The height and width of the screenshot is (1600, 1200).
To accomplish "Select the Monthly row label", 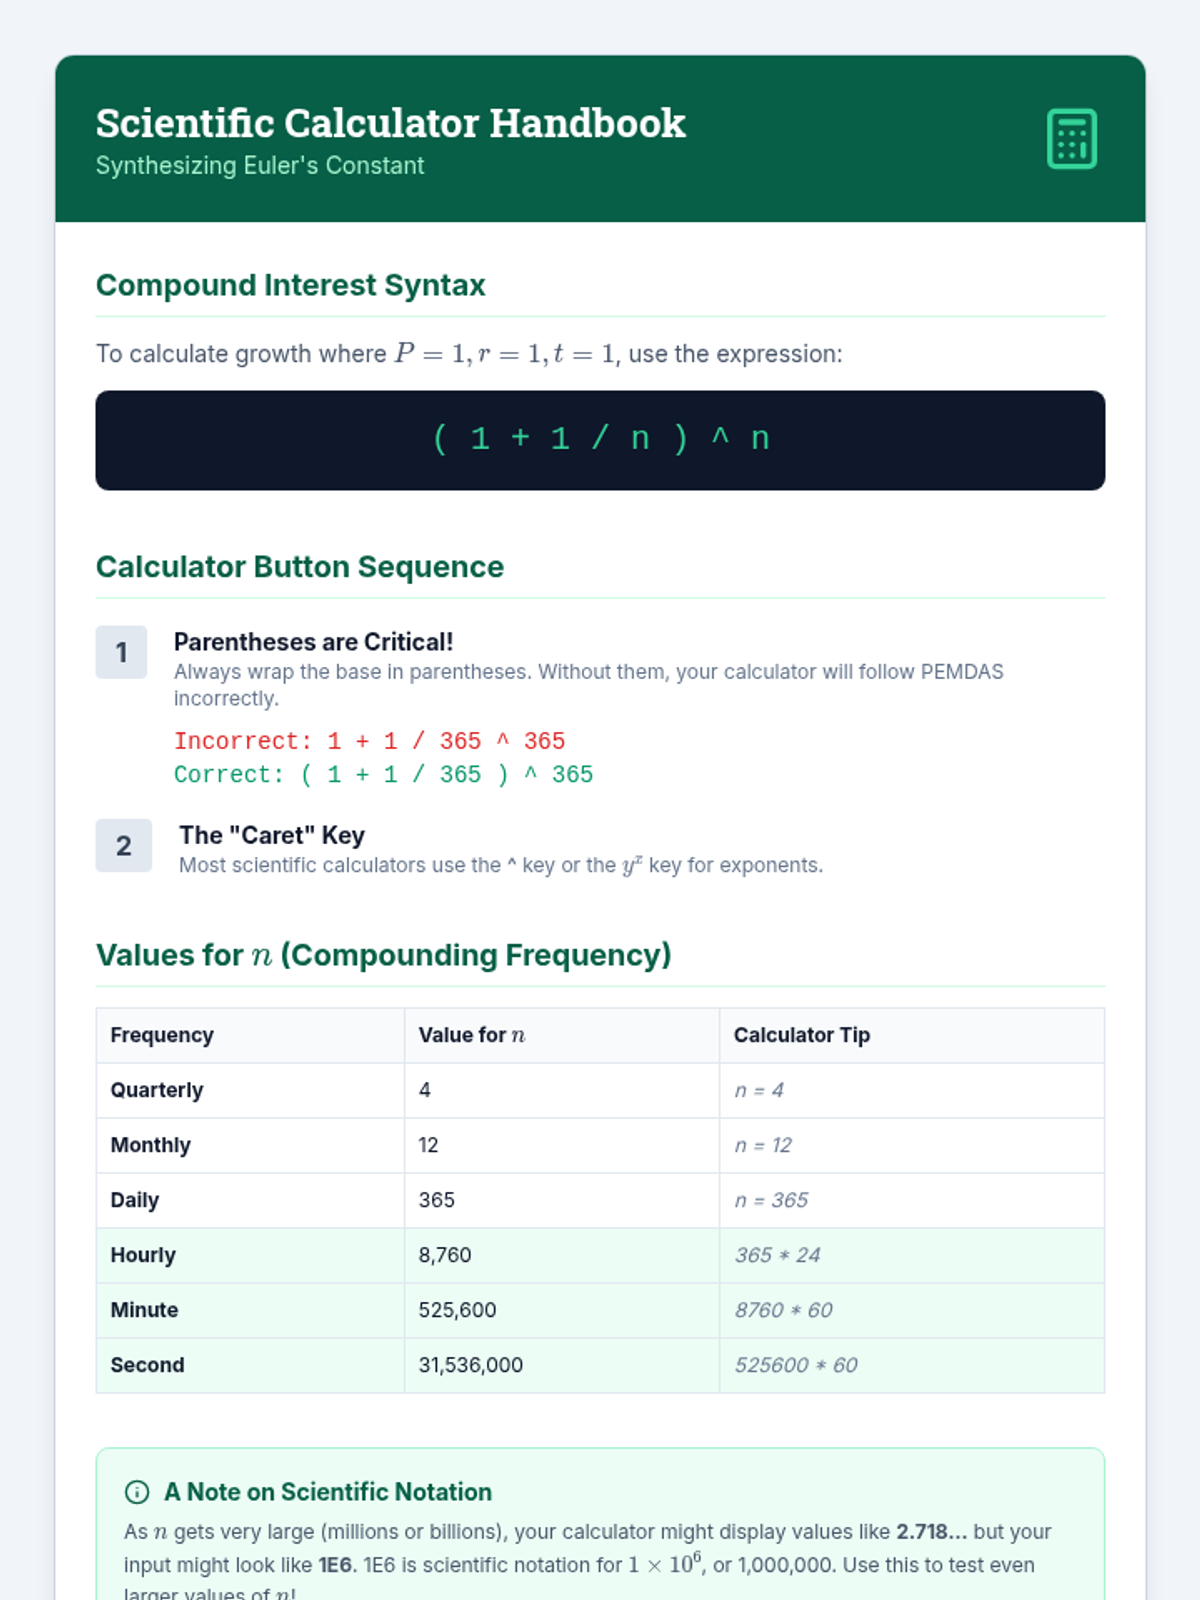I will coord(150,1145).
